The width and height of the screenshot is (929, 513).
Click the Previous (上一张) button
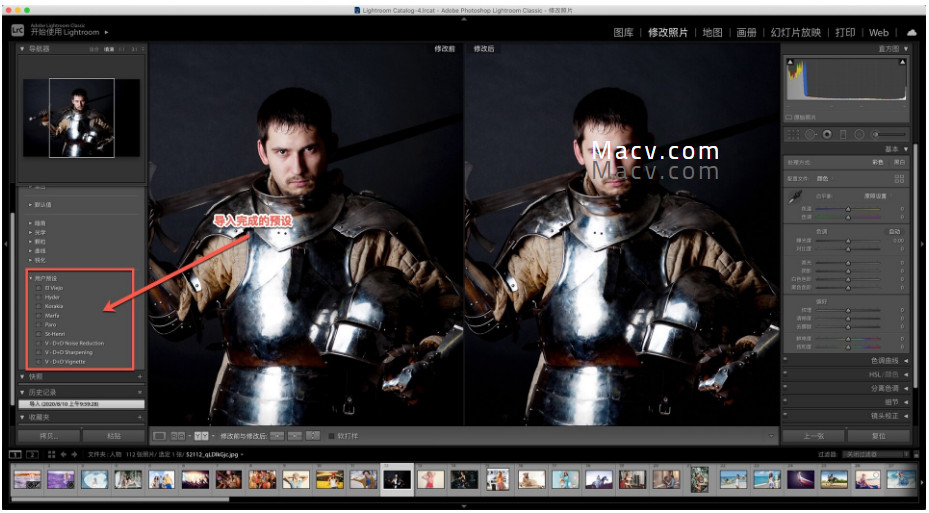point(814,436)
